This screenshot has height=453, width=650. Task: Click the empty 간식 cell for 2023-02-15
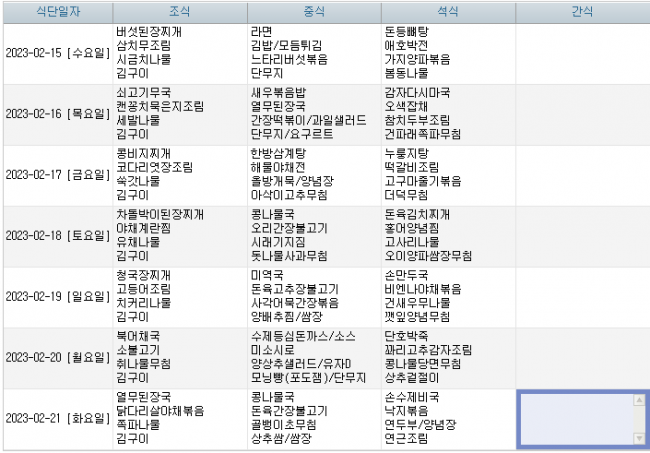580,53
